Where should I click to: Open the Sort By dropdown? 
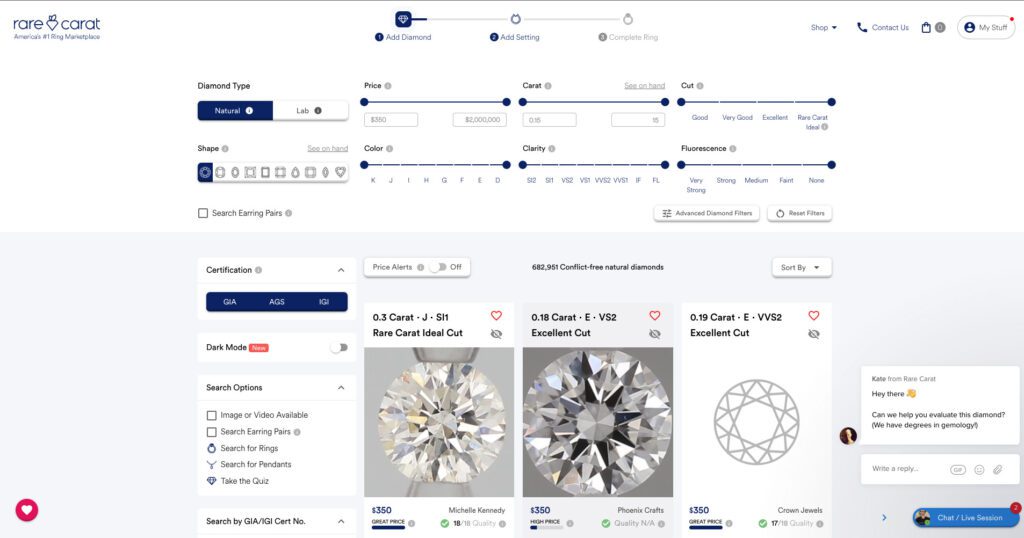point(801,267)
